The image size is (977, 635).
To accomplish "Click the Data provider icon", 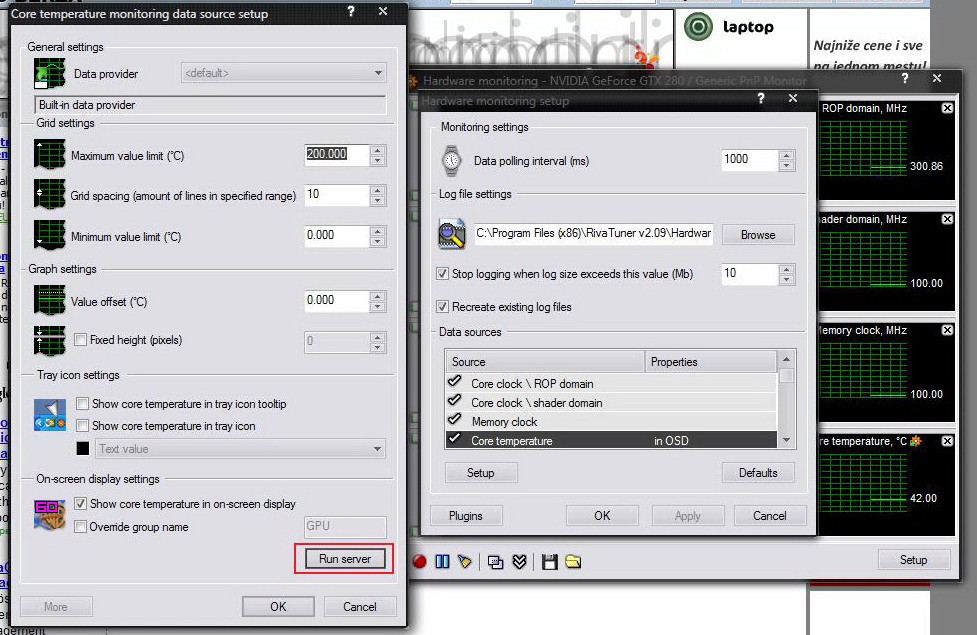I will [50, 74].
